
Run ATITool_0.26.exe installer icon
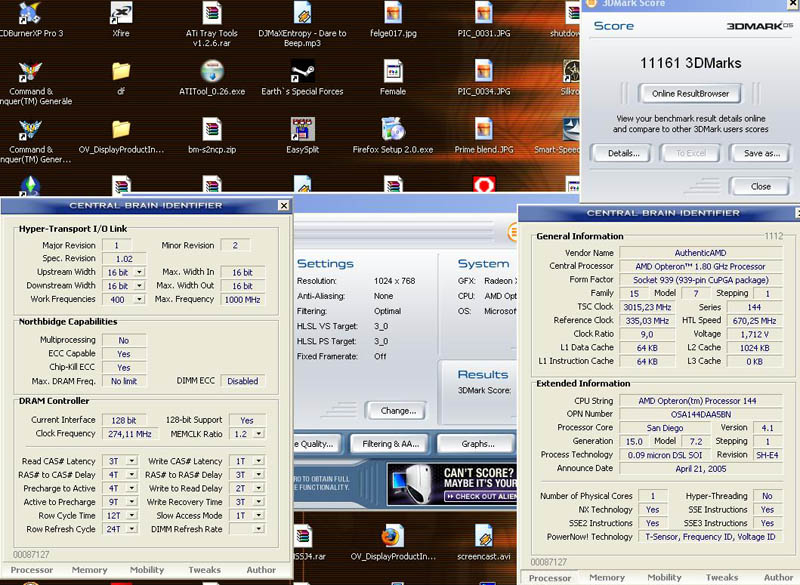[212, 78]
